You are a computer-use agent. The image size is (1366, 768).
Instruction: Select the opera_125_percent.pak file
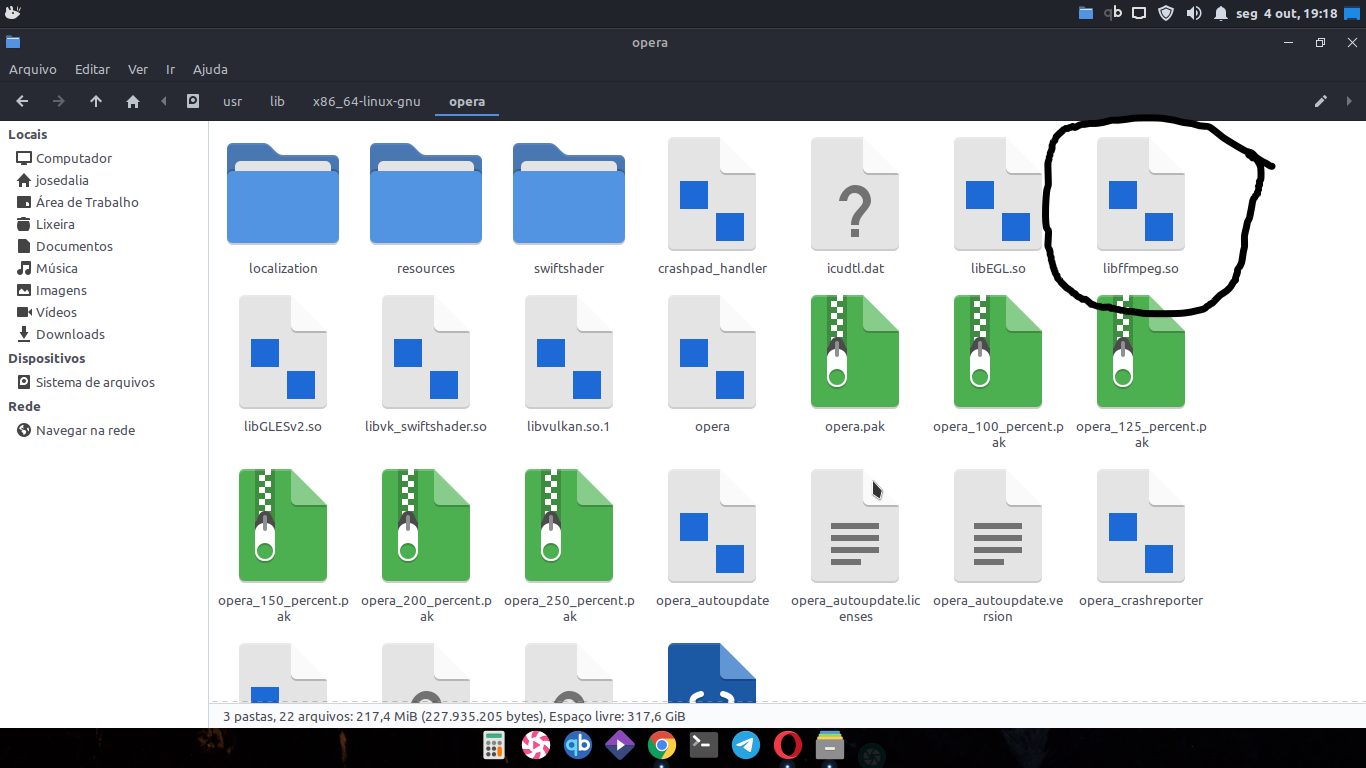tap(1141, 352)
